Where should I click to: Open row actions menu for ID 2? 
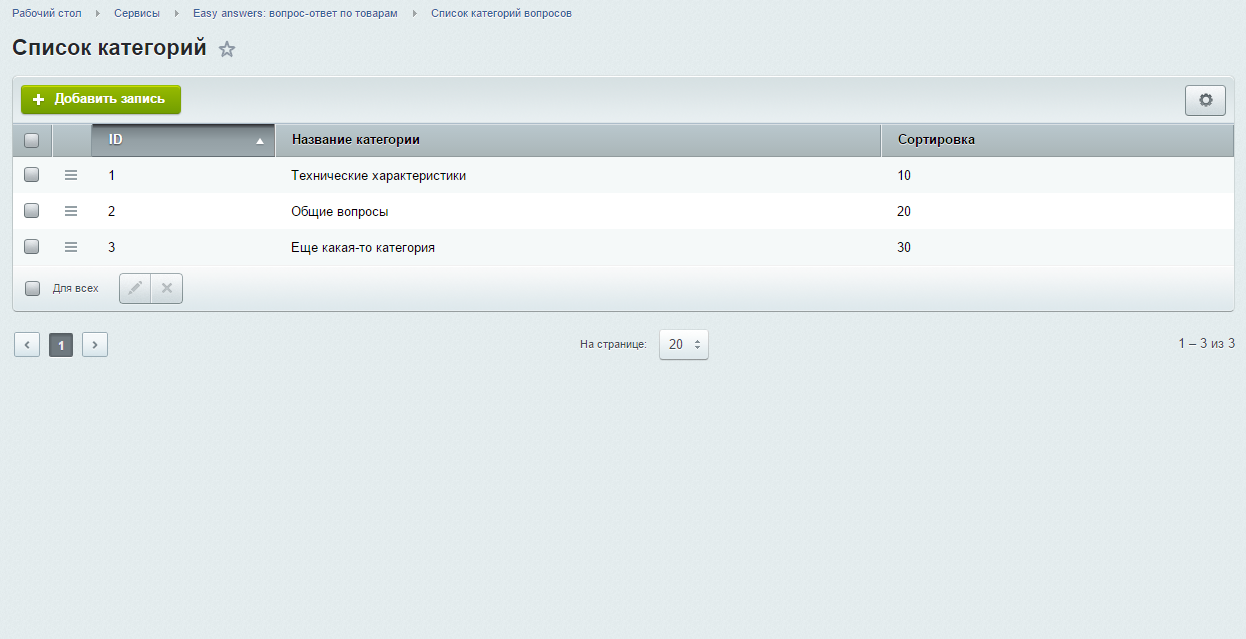coord(71,211)
